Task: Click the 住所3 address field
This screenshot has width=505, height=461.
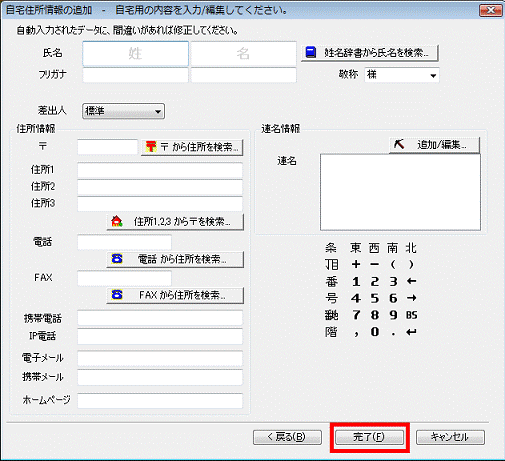Action: [x=160, y=204]
